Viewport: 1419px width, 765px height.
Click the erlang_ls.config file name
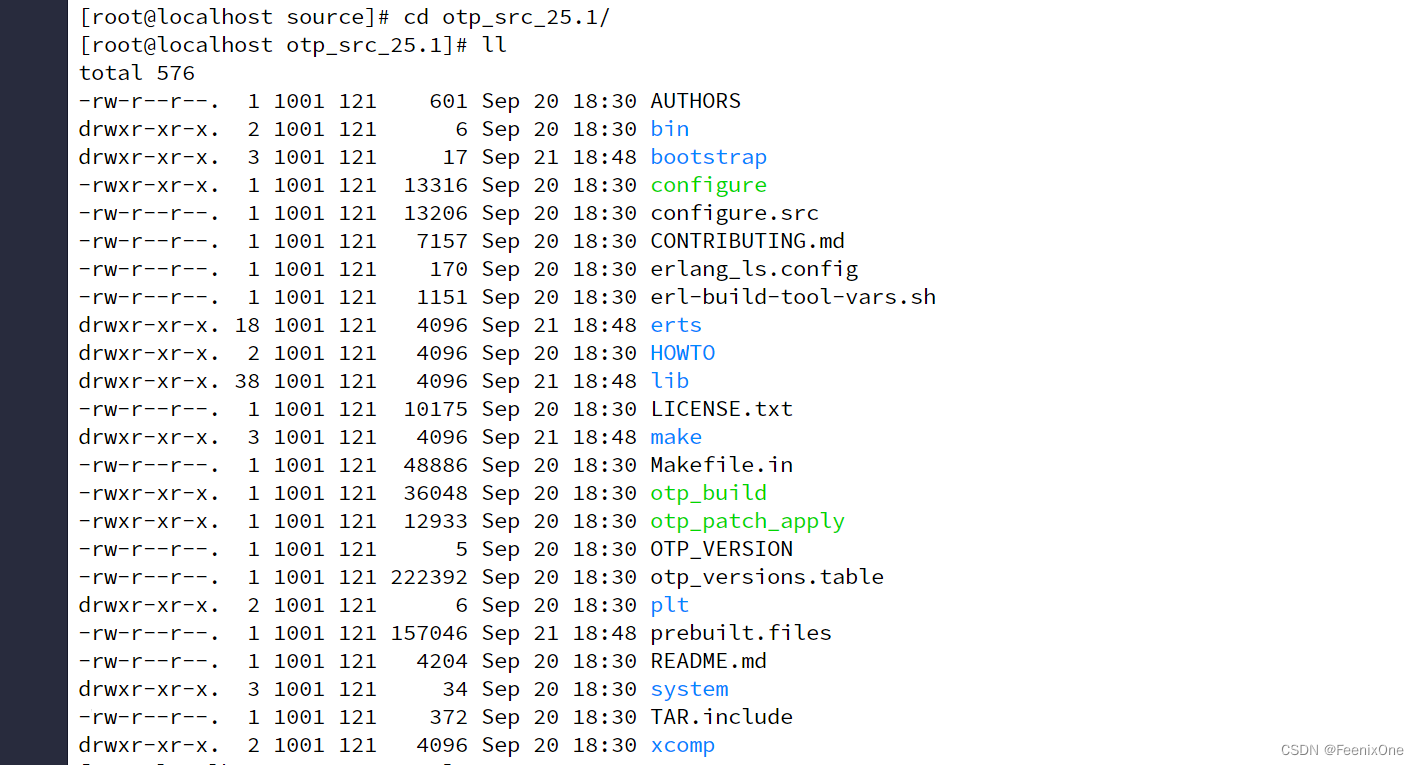[754, 269]
